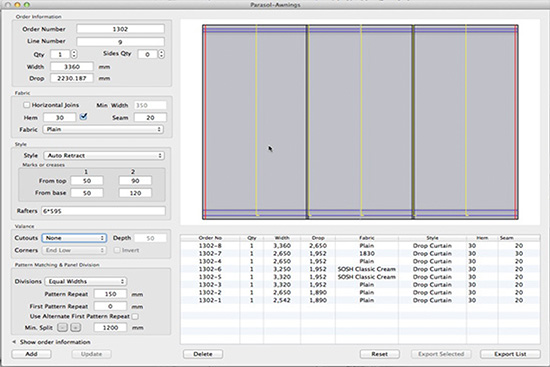This screenshot has height=367, width=550.
Task: Click the Reset button
Action: tap(380, 354)
